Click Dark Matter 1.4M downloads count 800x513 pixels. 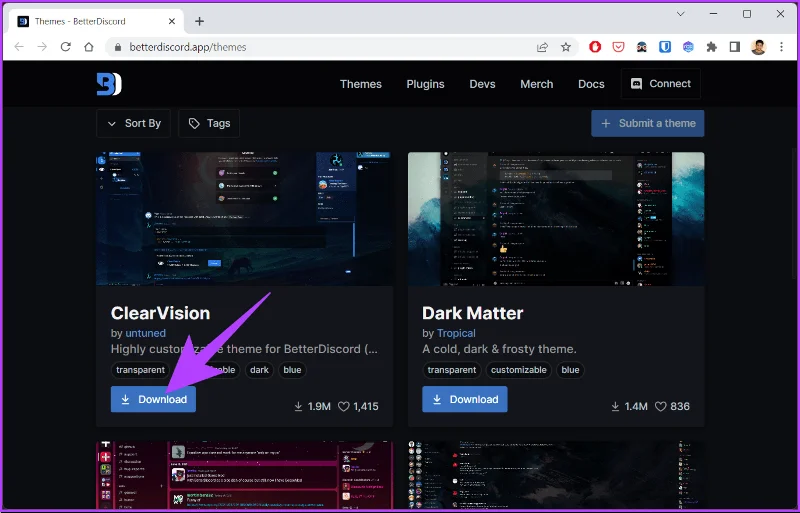(629, 407)
